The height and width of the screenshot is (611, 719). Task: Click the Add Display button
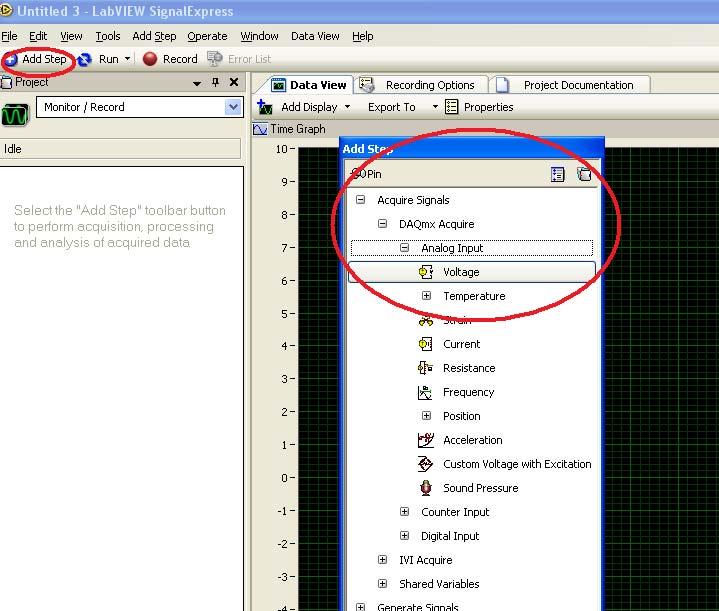click(x=298, y=107)
